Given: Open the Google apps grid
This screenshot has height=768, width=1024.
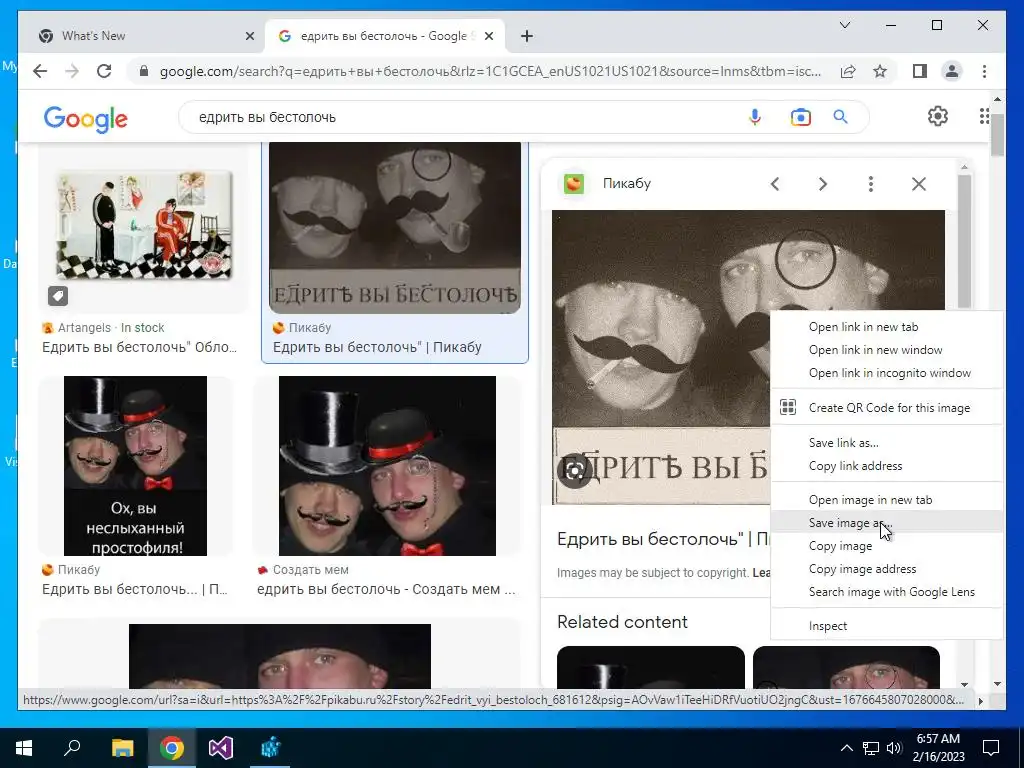Looking at the screenshot, I should click(x=984, y=116).
